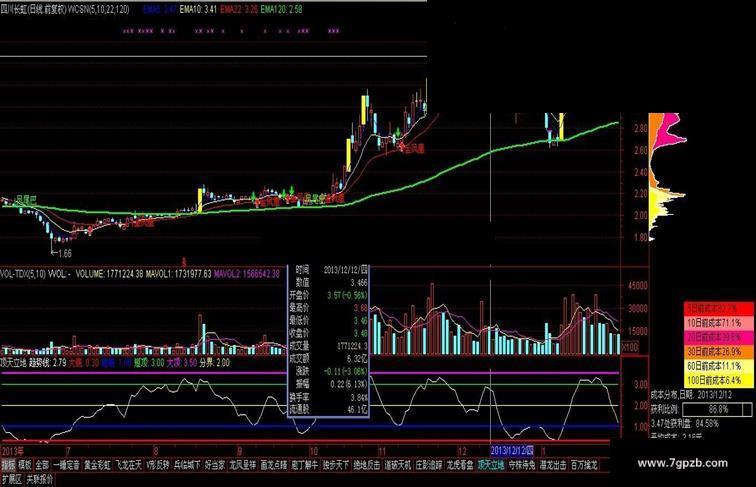Open the 关联报价 tab

point(40,479)
